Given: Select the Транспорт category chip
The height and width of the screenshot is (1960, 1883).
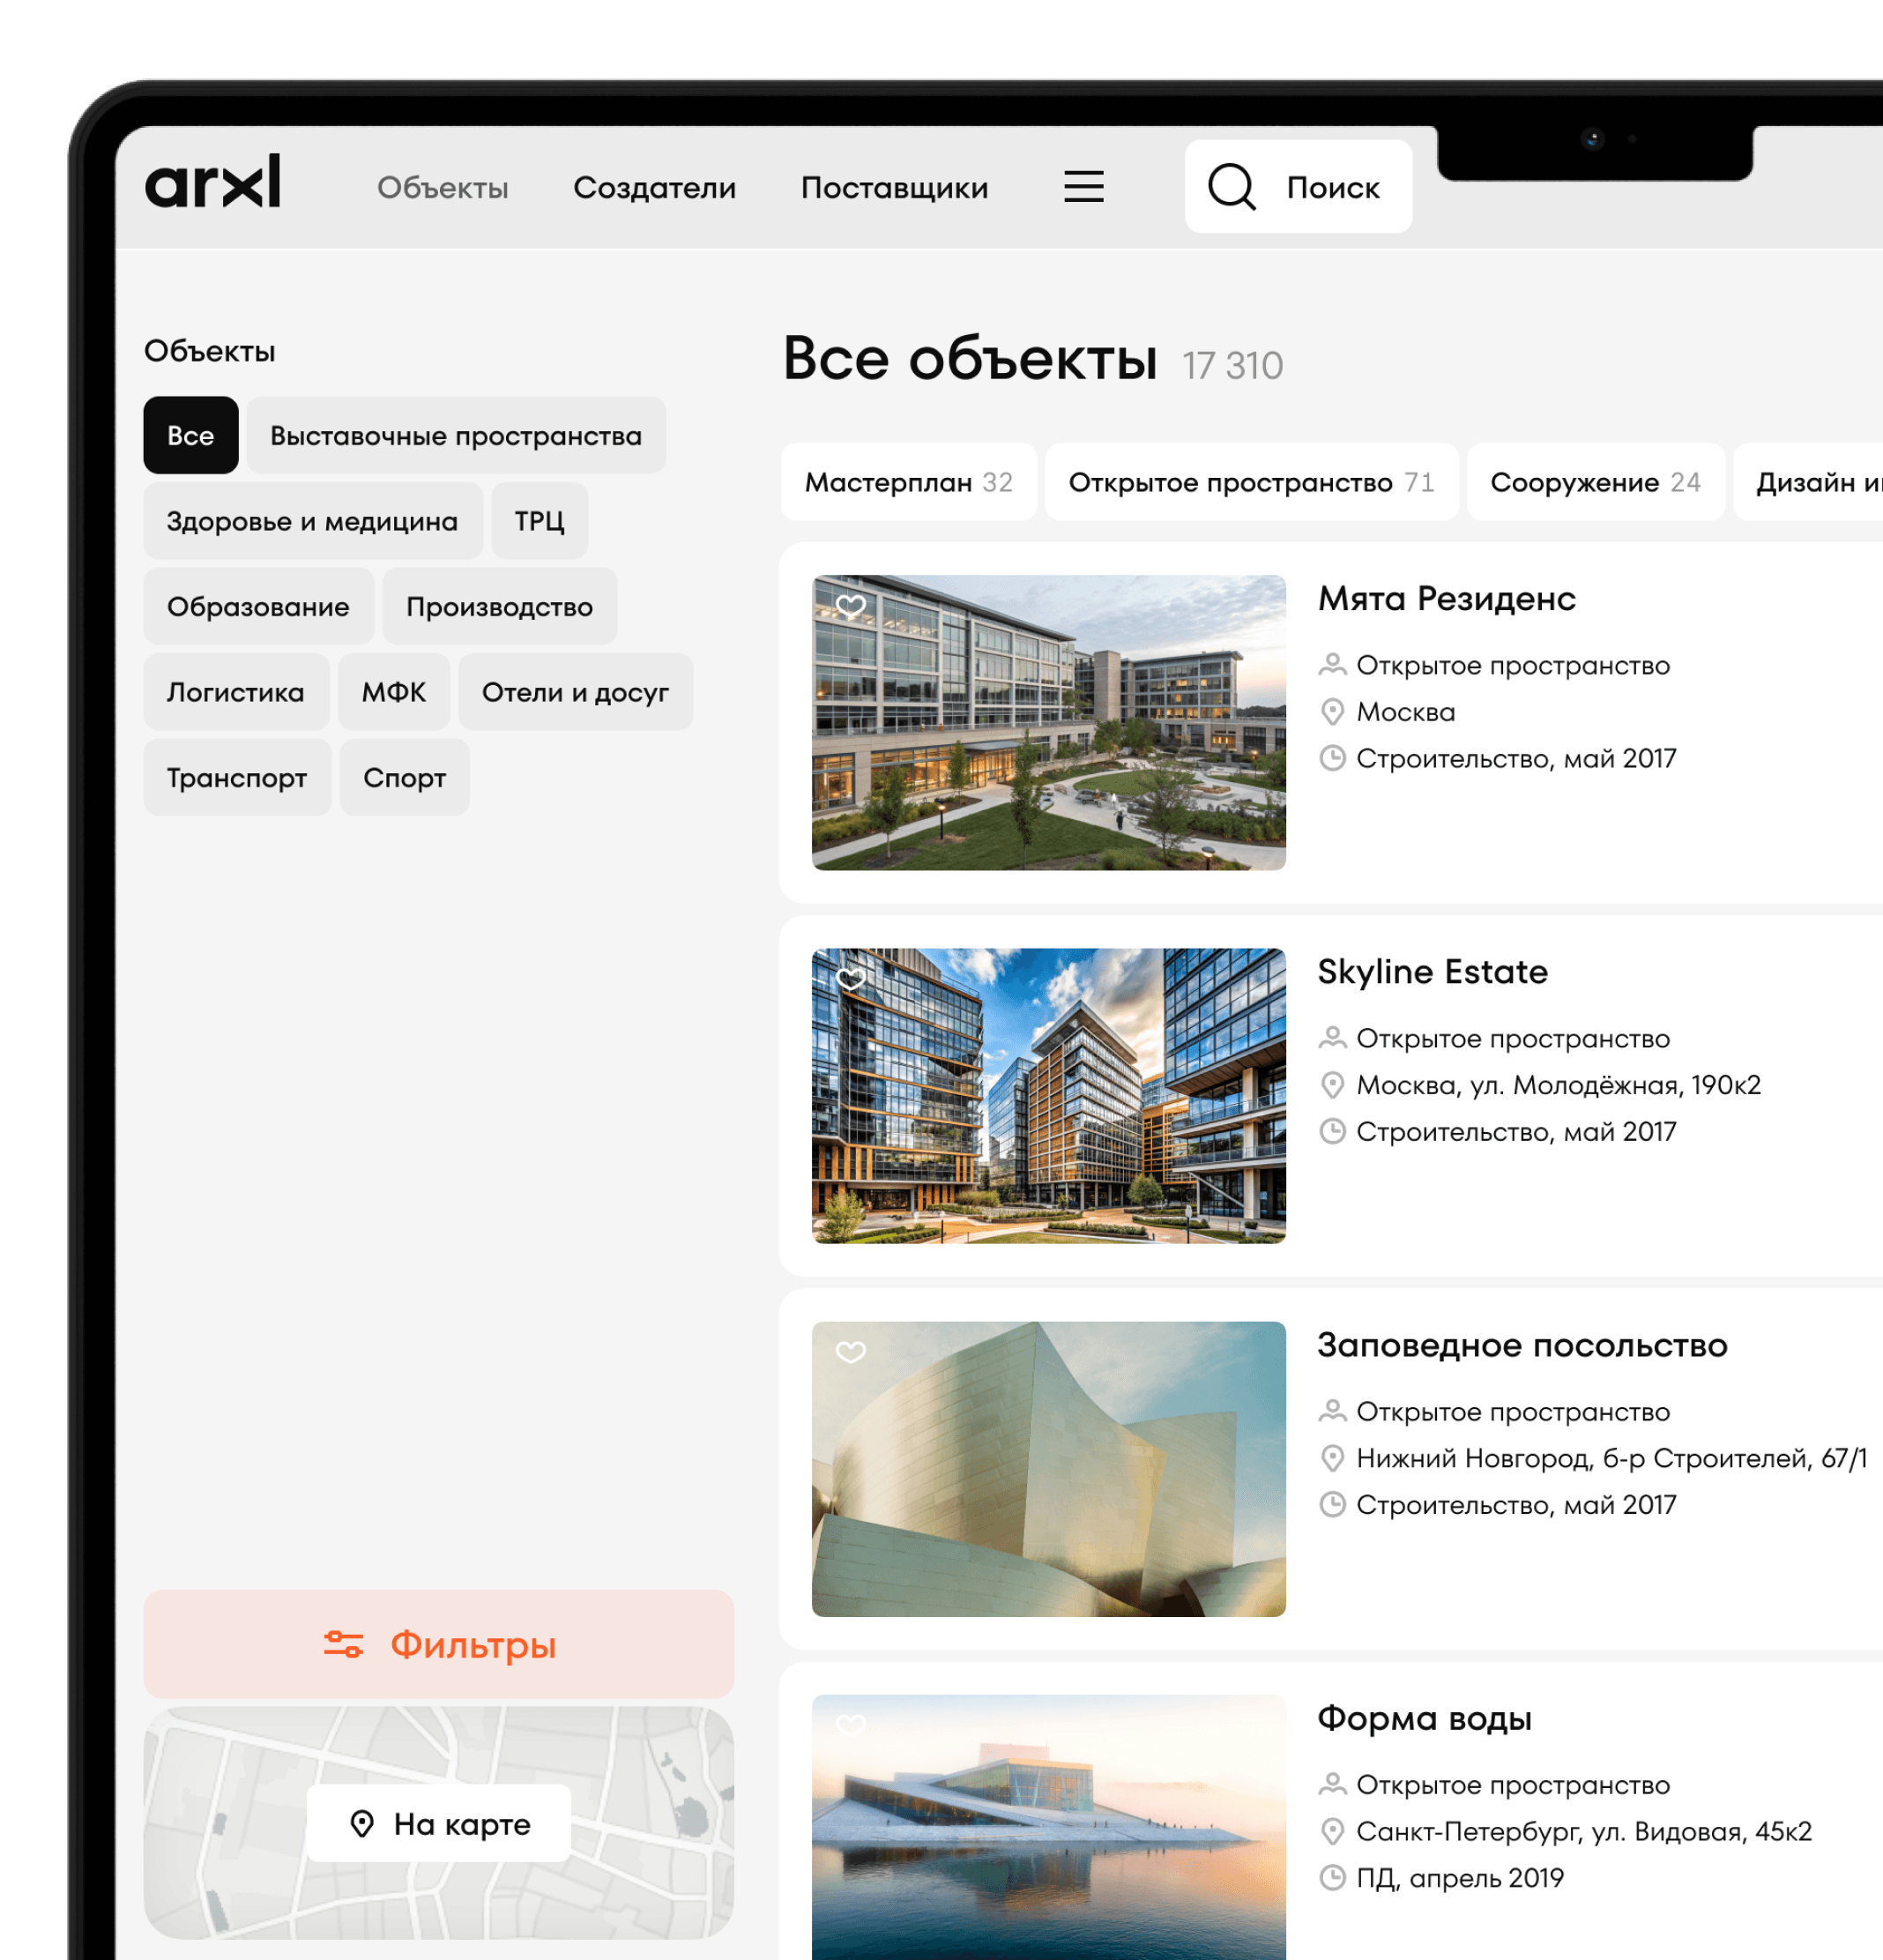Looking at the screenshot, I should (237, 777).
